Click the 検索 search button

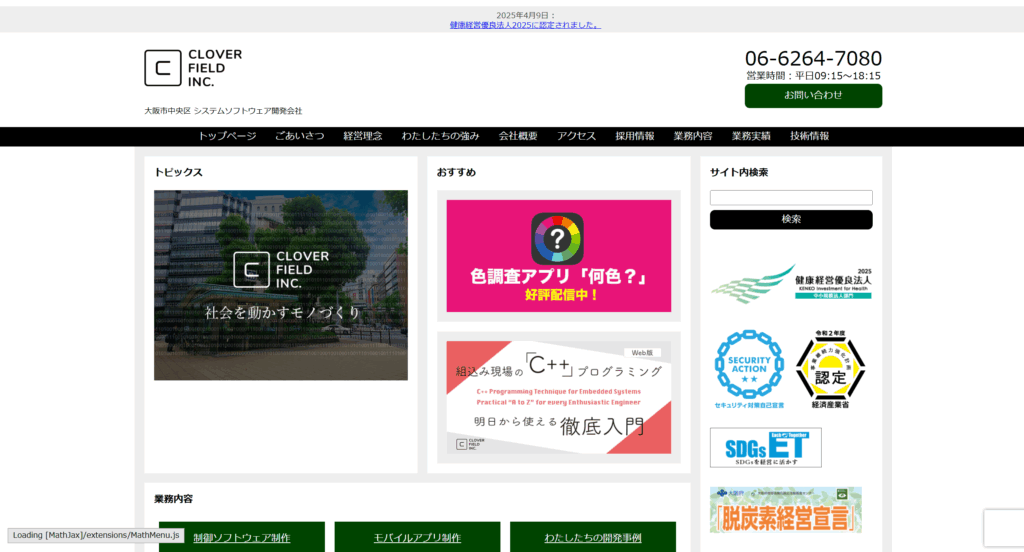coord(791,219)
